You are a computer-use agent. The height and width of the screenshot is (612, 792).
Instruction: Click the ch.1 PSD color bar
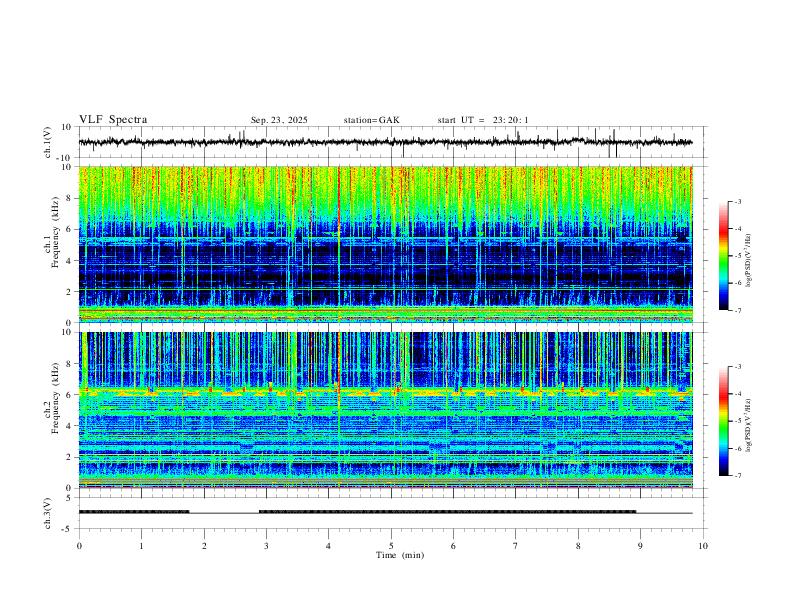pos(724,256)
